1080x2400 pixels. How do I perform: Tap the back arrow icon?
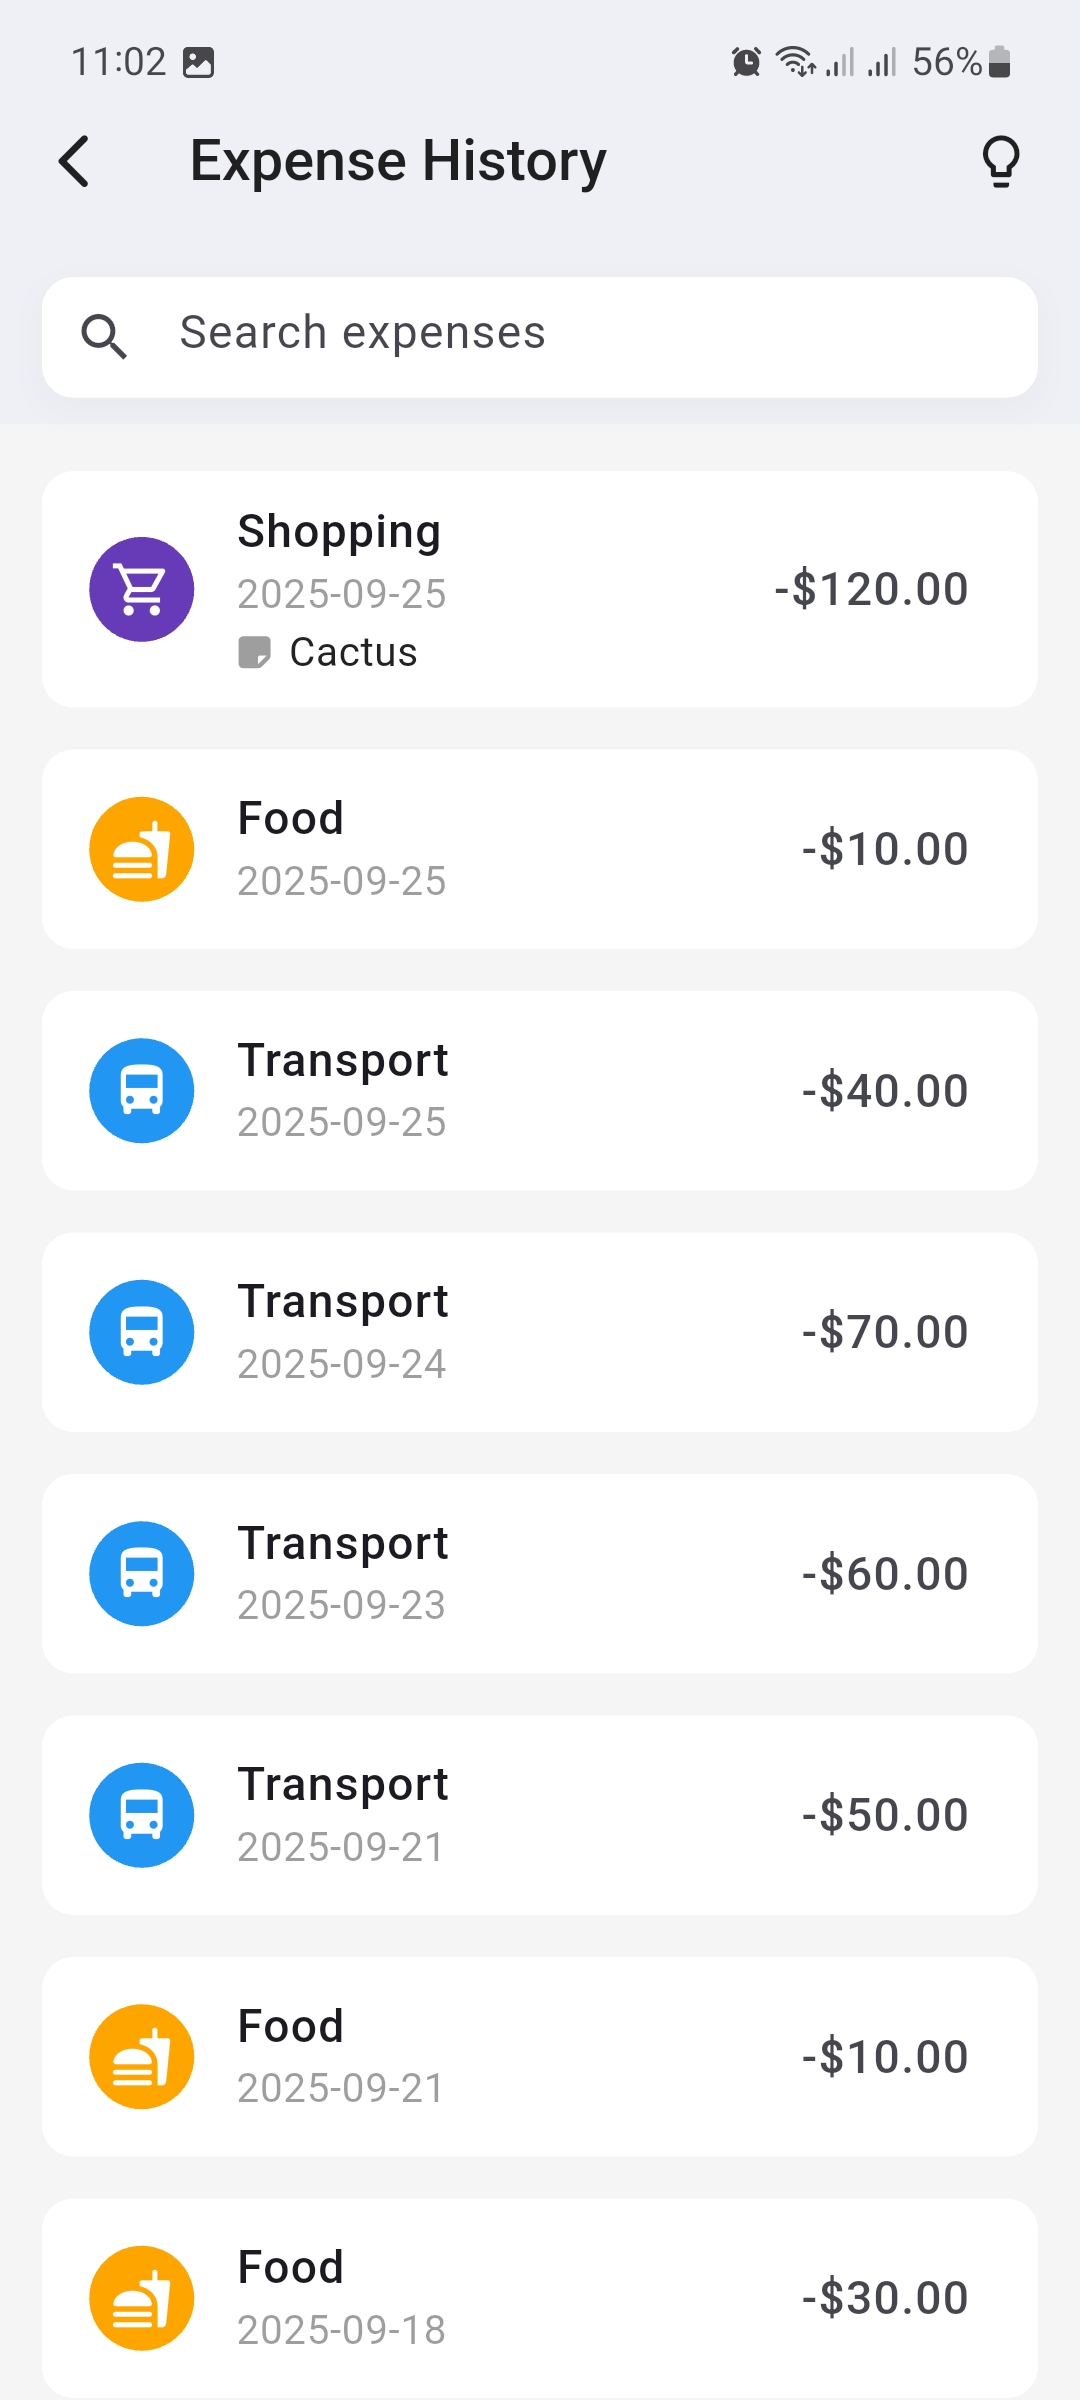tap(75, 162)
